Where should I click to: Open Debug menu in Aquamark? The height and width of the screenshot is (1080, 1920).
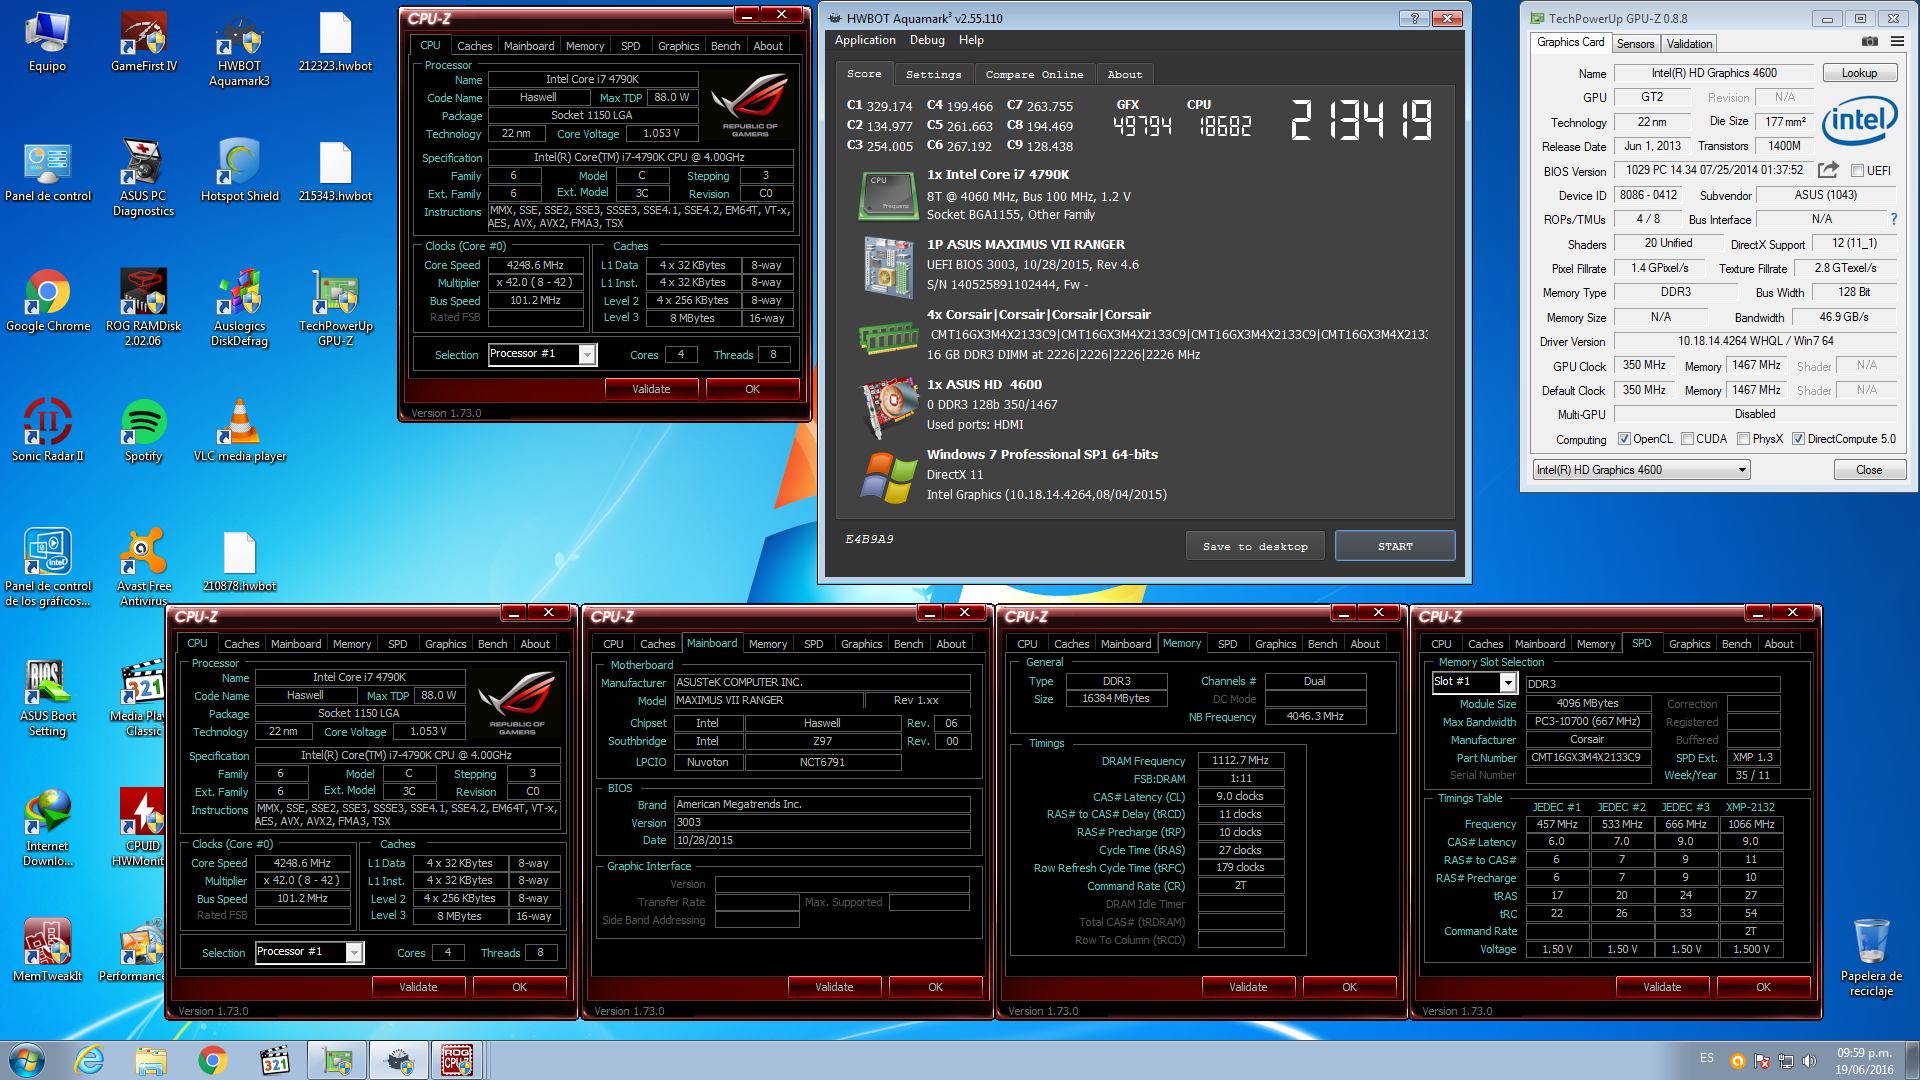[x=927, y=40]
